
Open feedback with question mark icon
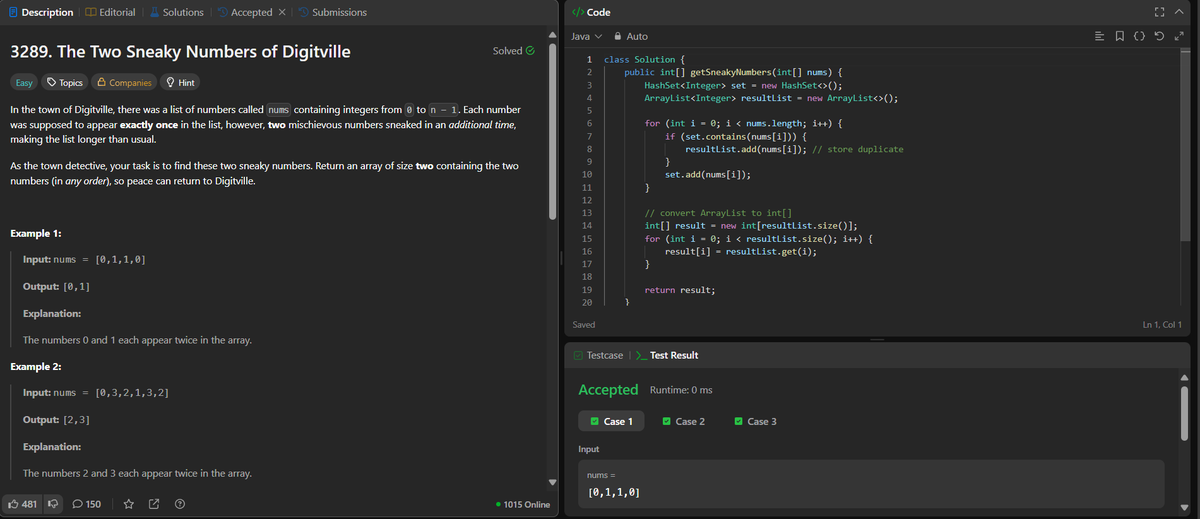coord(180,504)
